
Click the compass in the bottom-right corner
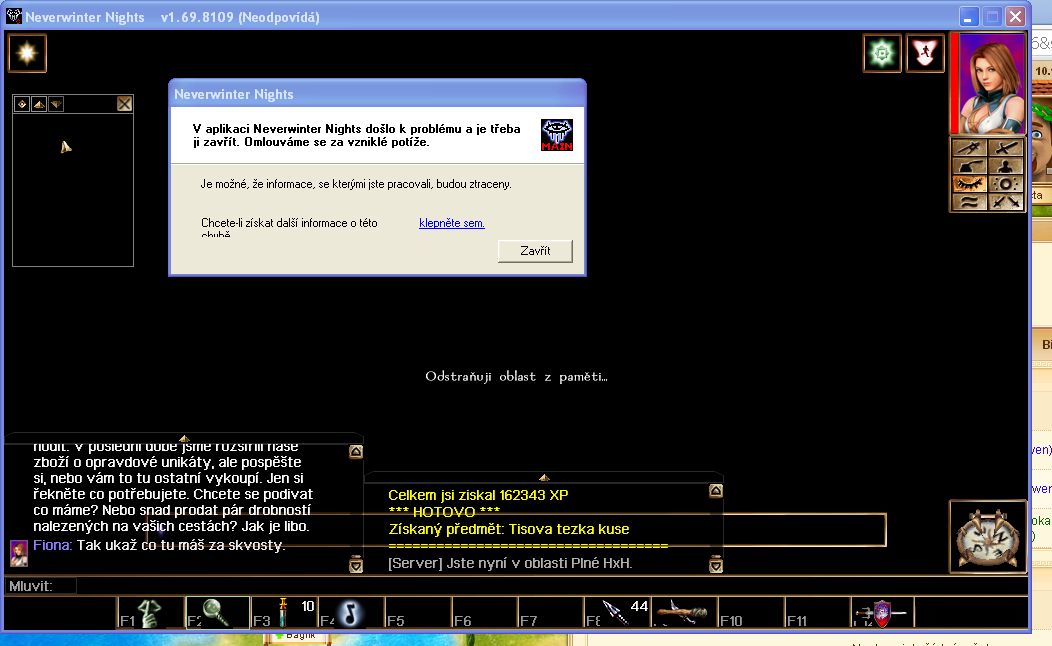[x=988, y=537]
